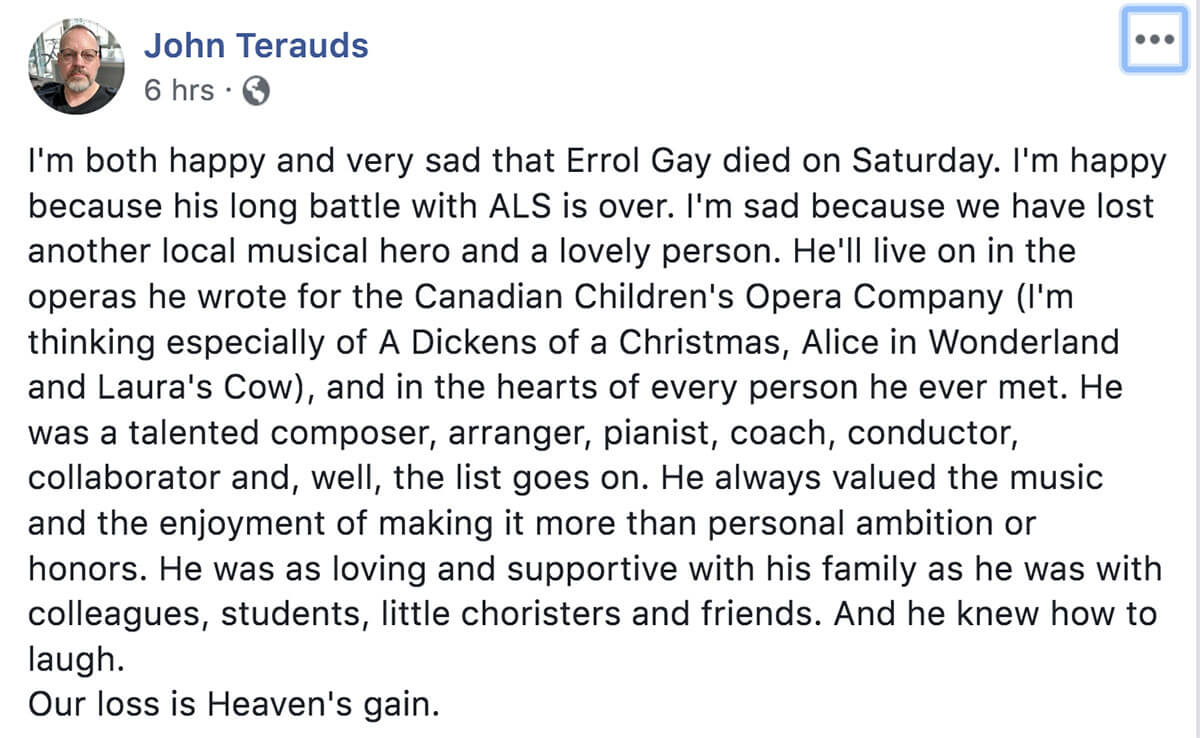Open the post options three-dots menu
Viewport: 1200px width, 738px height.
(x=1153, y=40)
